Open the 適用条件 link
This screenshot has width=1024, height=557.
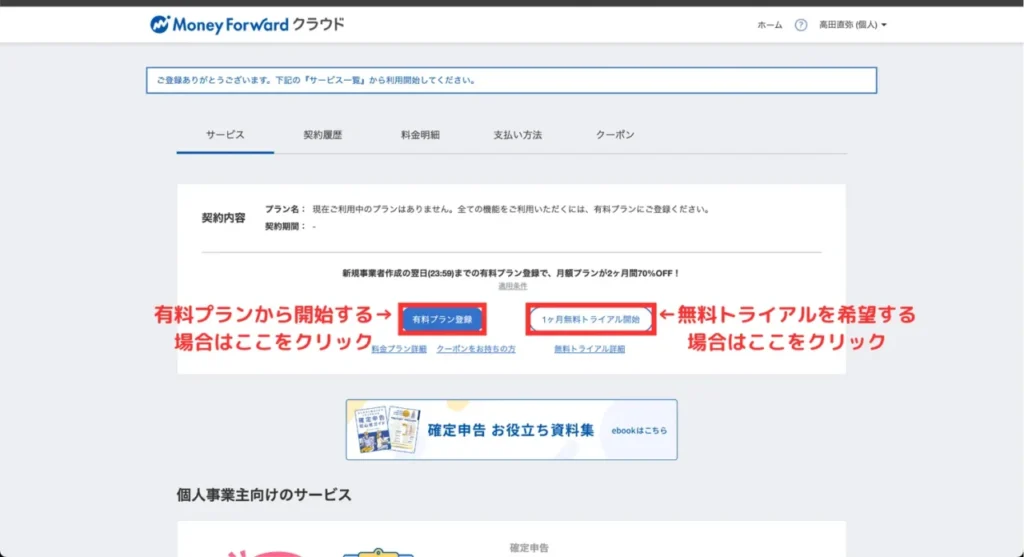pyautogui.click(x=513, y=286)
